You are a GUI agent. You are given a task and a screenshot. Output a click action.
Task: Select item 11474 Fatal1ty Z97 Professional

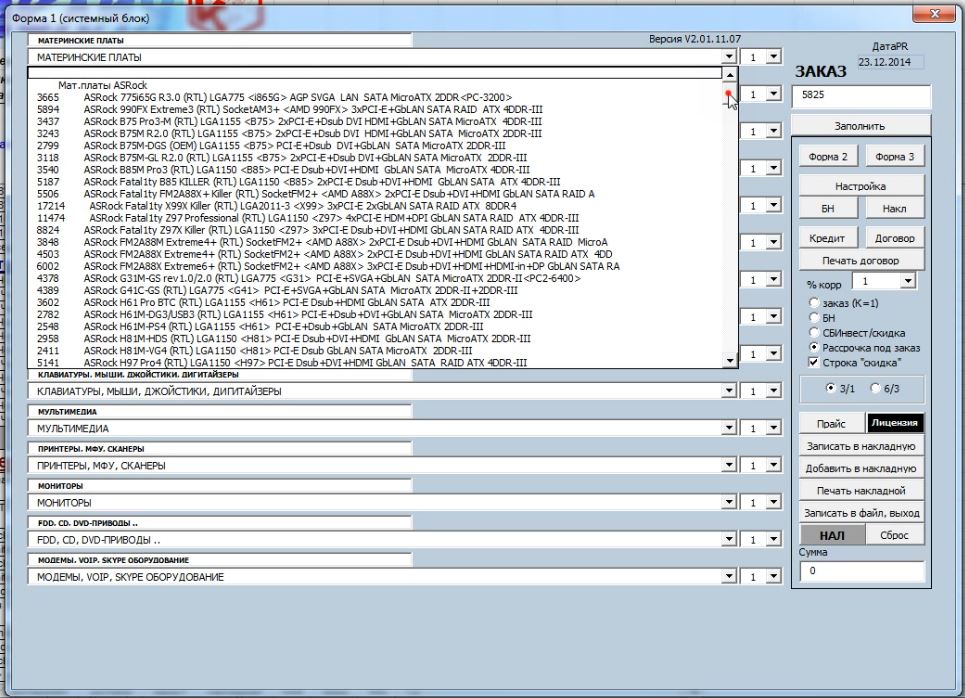click(374, 218)
